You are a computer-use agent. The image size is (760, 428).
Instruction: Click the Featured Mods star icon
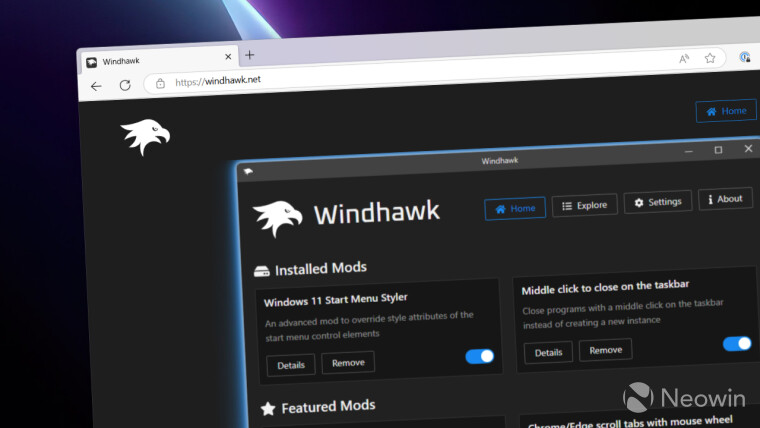tap(268, 409)
